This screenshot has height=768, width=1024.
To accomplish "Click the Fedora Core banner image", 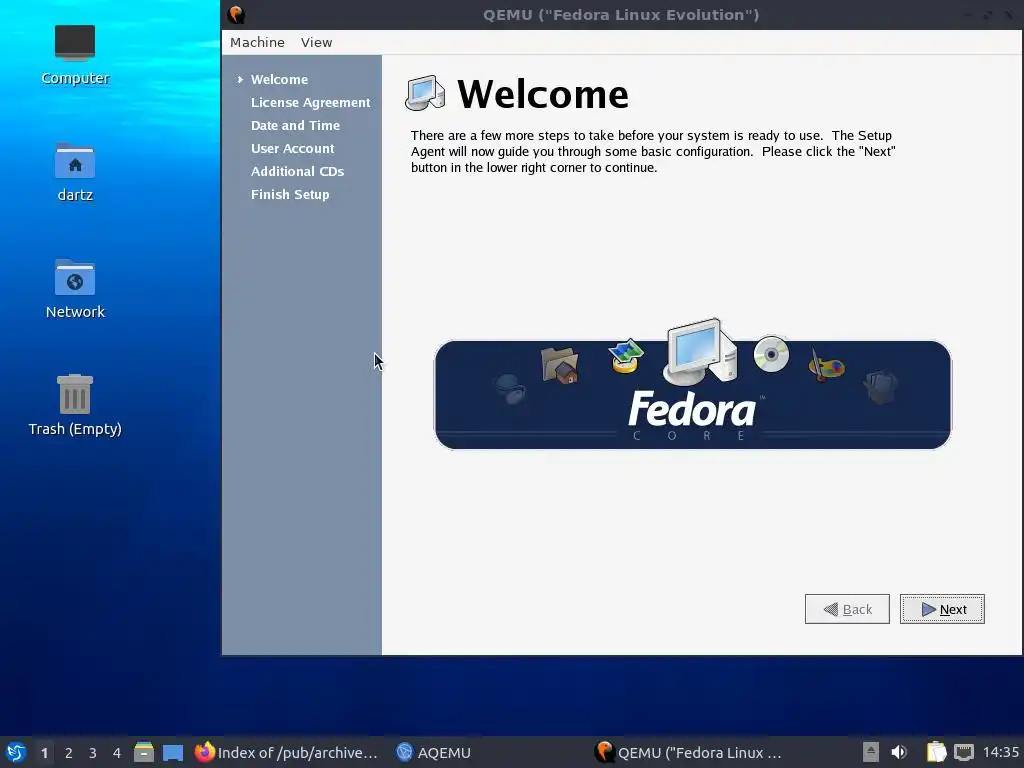I will tap(693, 384).
